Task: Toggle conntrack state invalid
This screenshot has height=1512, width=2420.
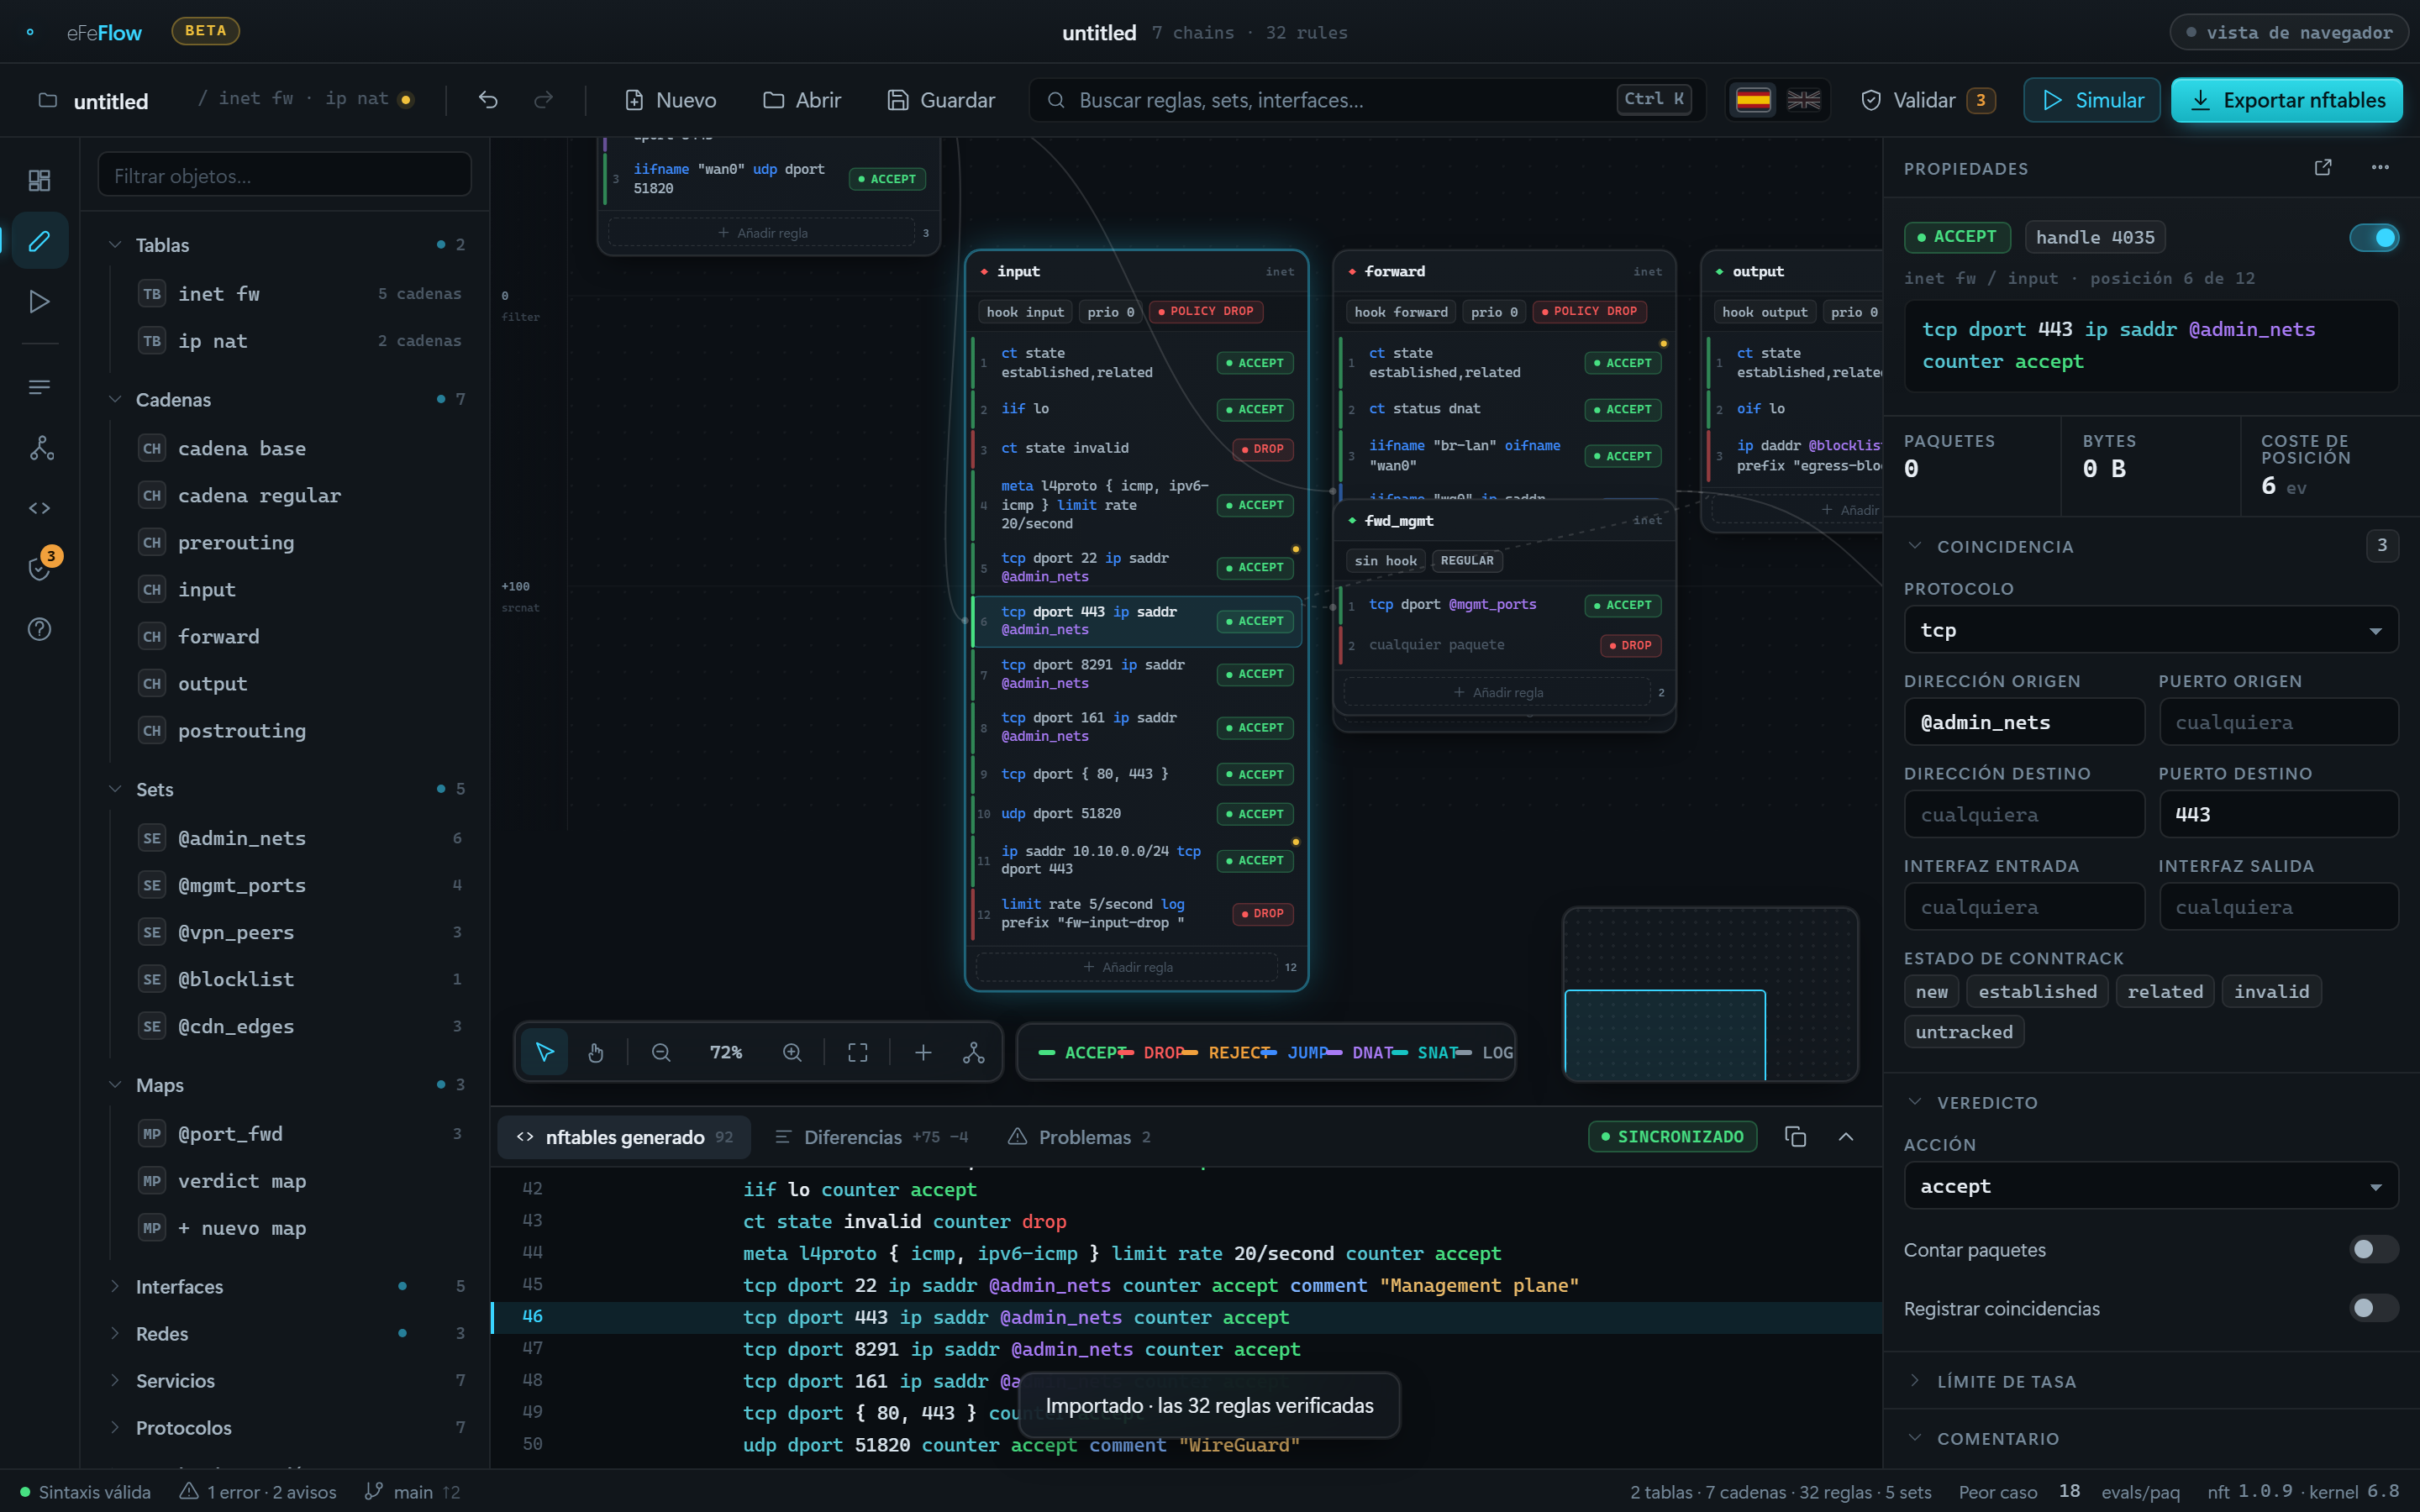Action: tap(2271, 992)
